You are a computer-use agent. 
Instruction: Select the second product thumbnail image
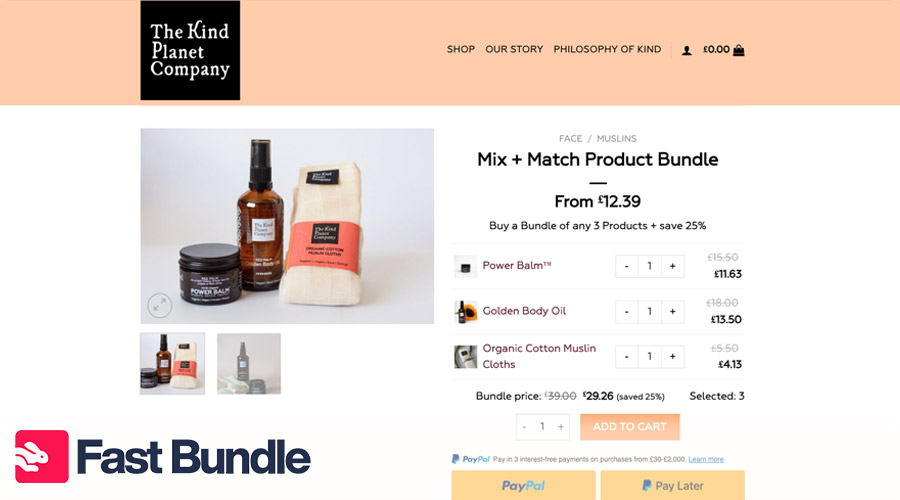pos(249,364)
